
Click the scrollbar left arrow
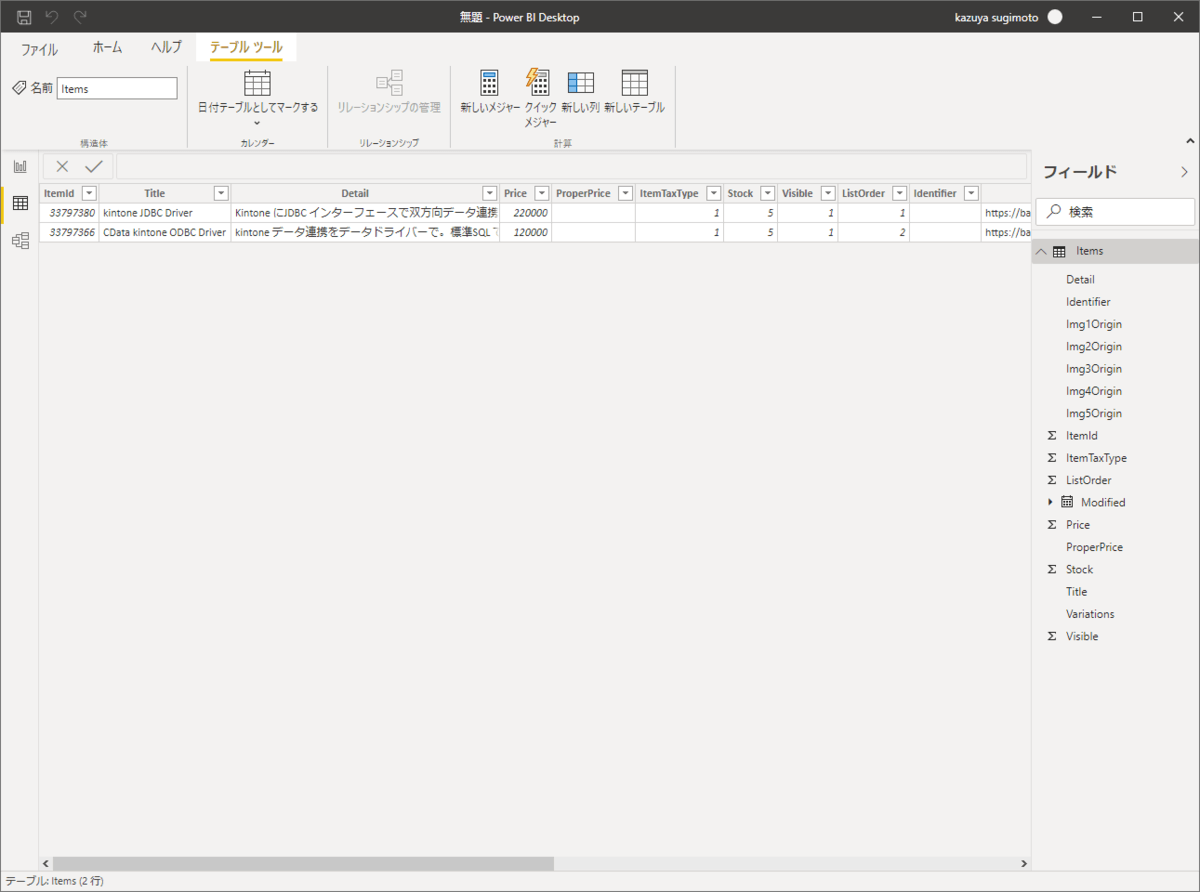(x=45, y=863)
